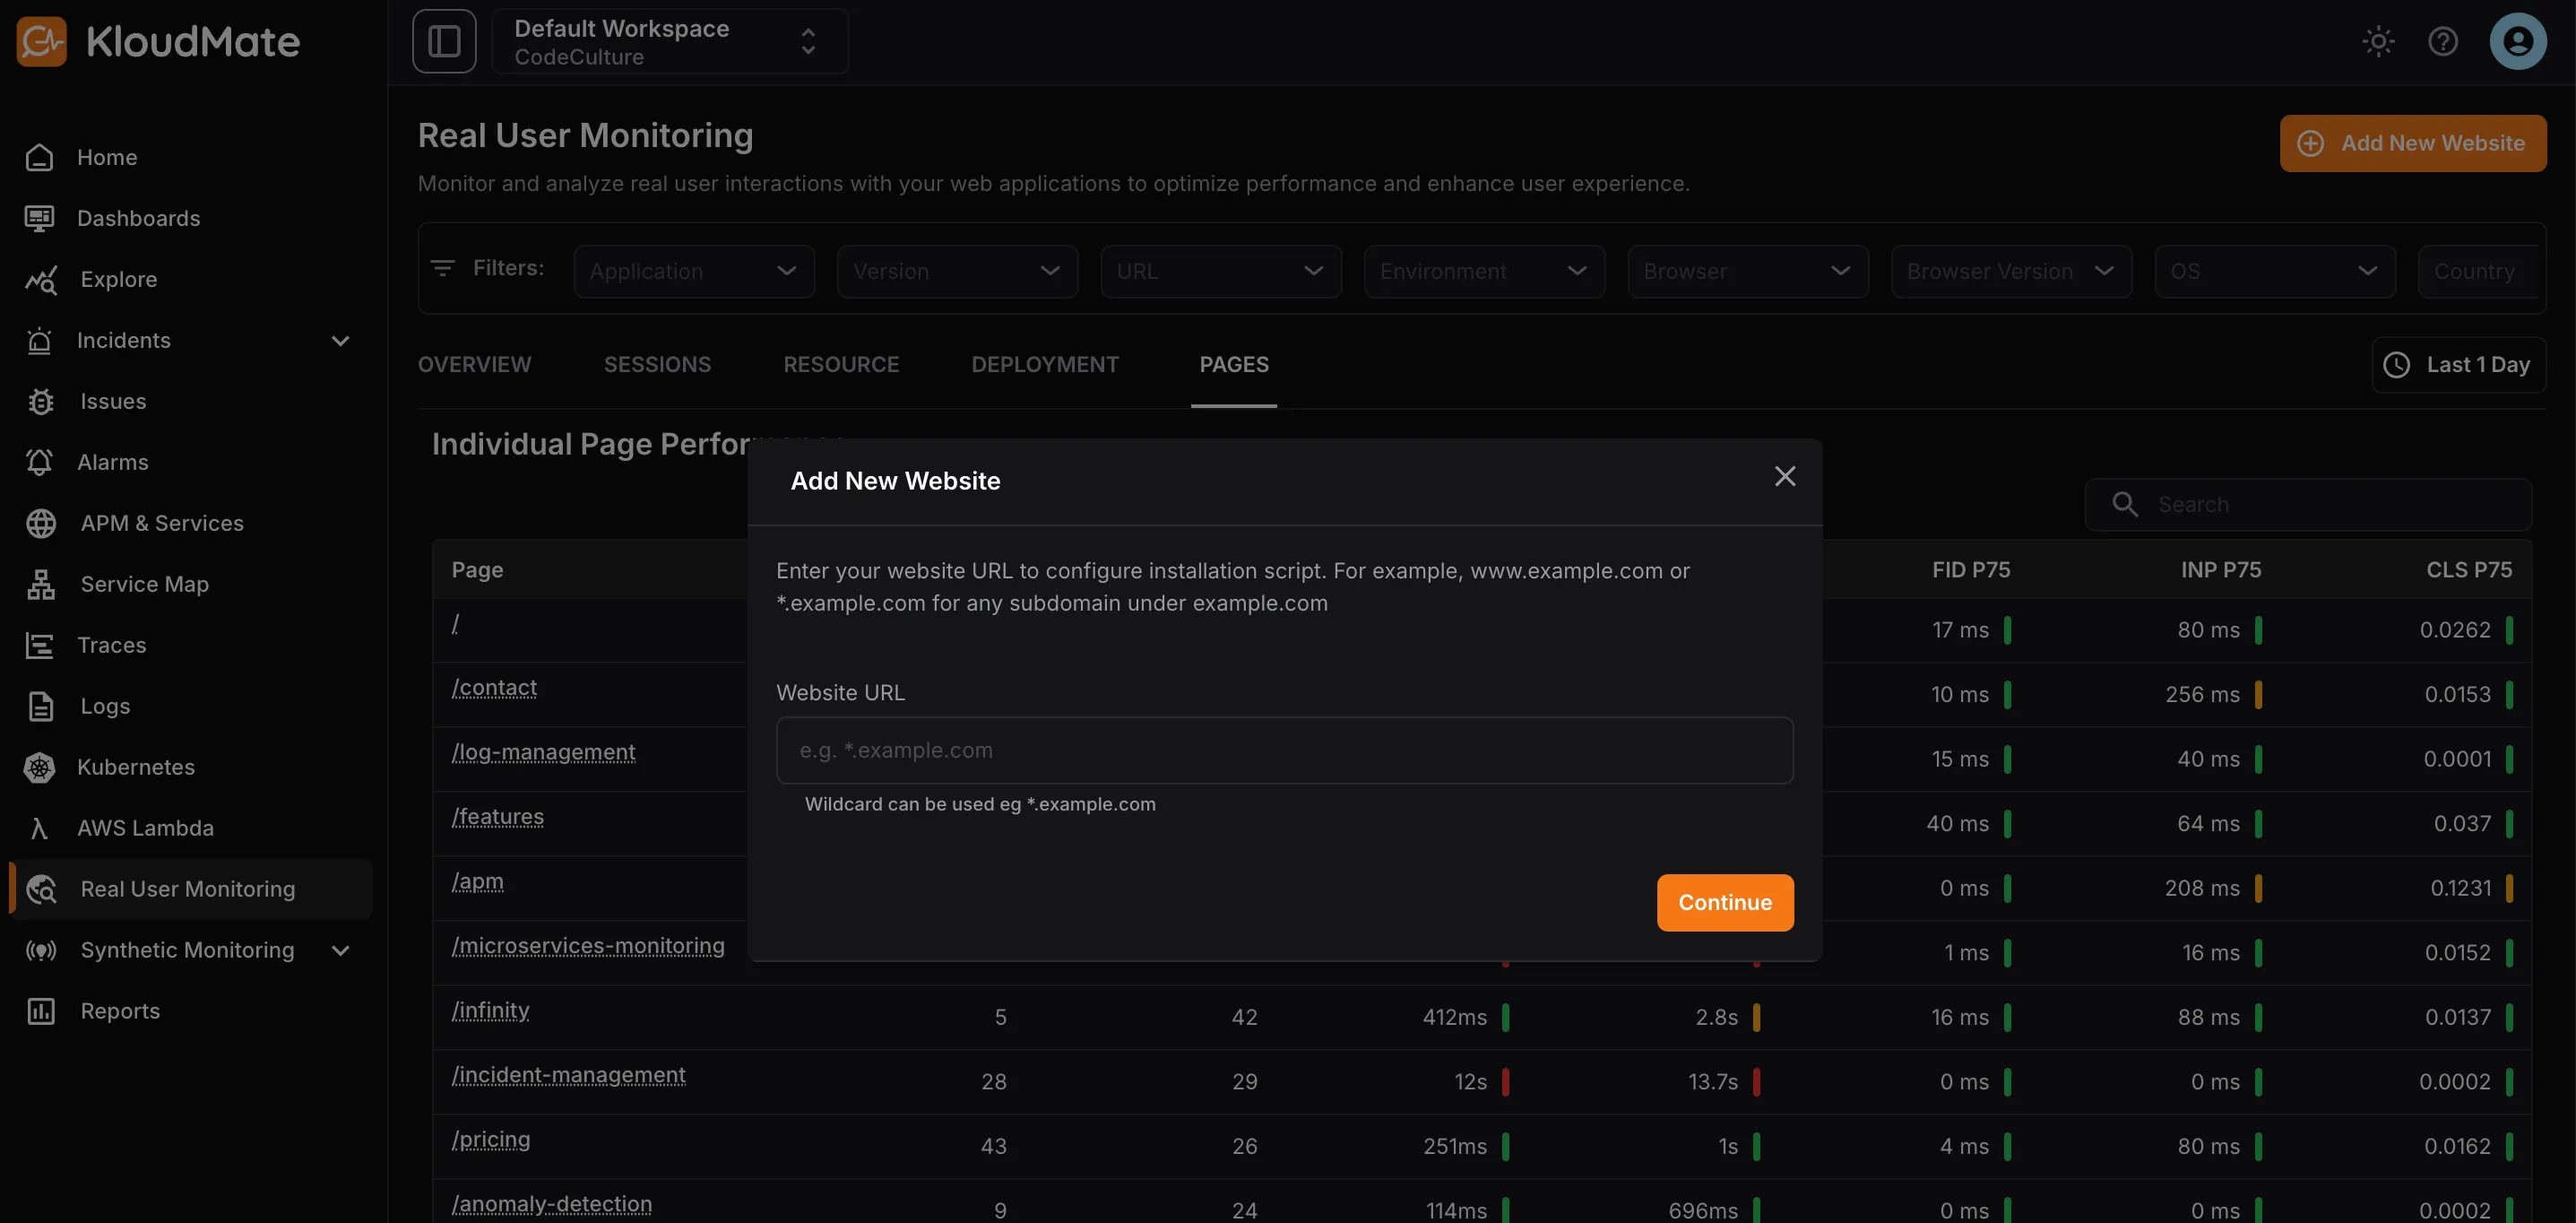The height and width of the screenshot is (1223, 2576).
Task: Open the help question mark icon
Action: (x=2443, y=41)
